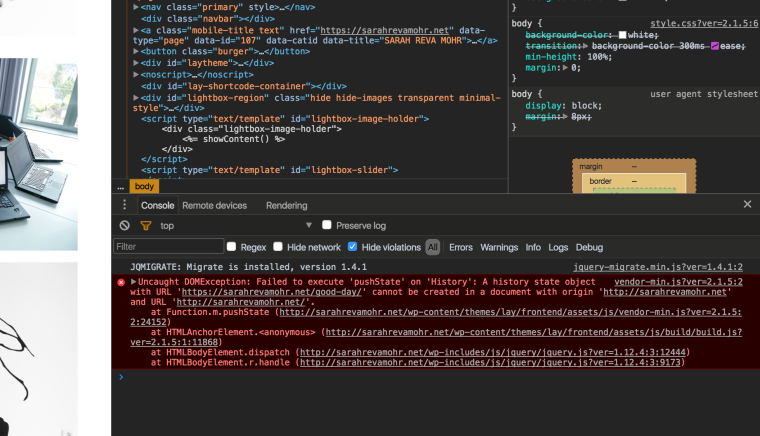Switch to the Rendering tab
Image resolution: width=760 pixels, height=436 pixels.
[x=286, y=205]
